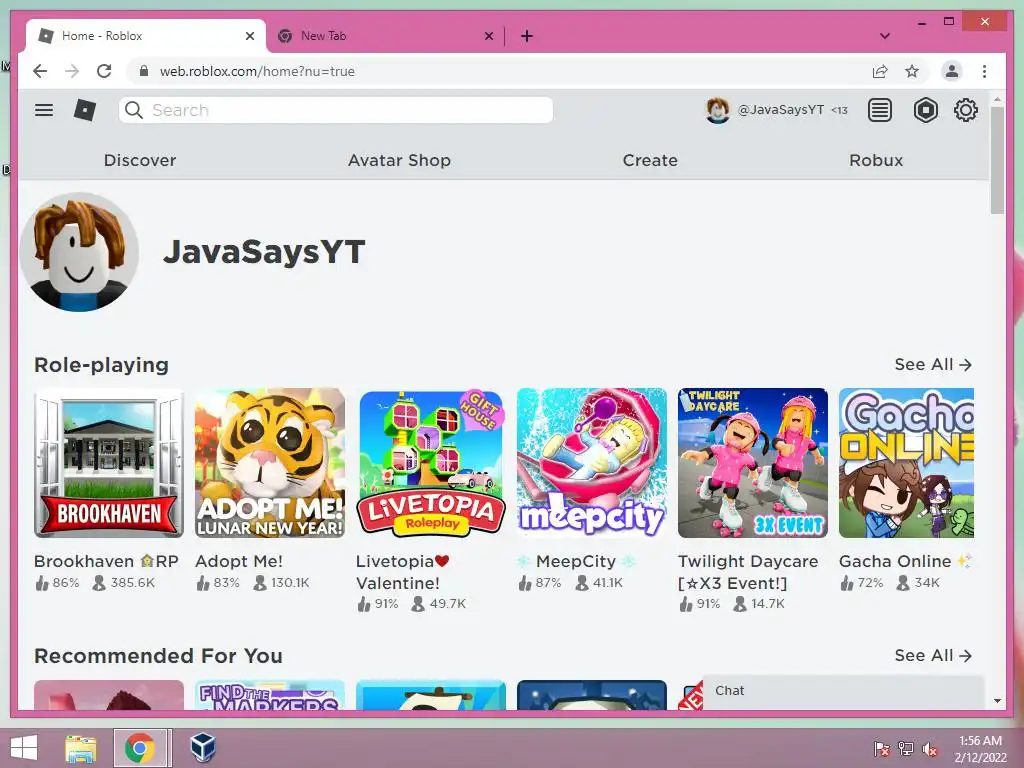Open the Brookhaven game thumbnail
This screenshot has width=1024, height=768.
click(109, 463)
